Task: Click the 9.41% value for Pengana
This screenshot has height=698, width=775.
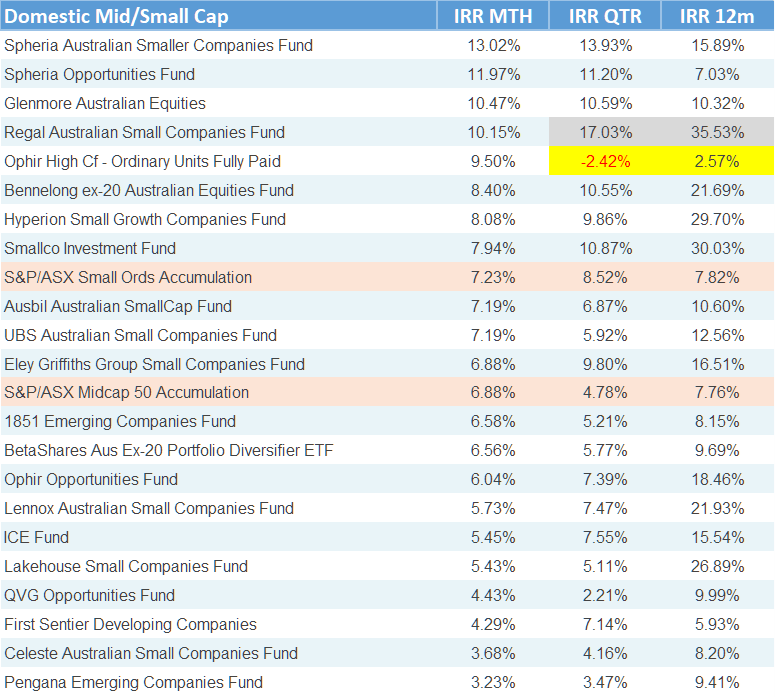Action: click(717, 682)
